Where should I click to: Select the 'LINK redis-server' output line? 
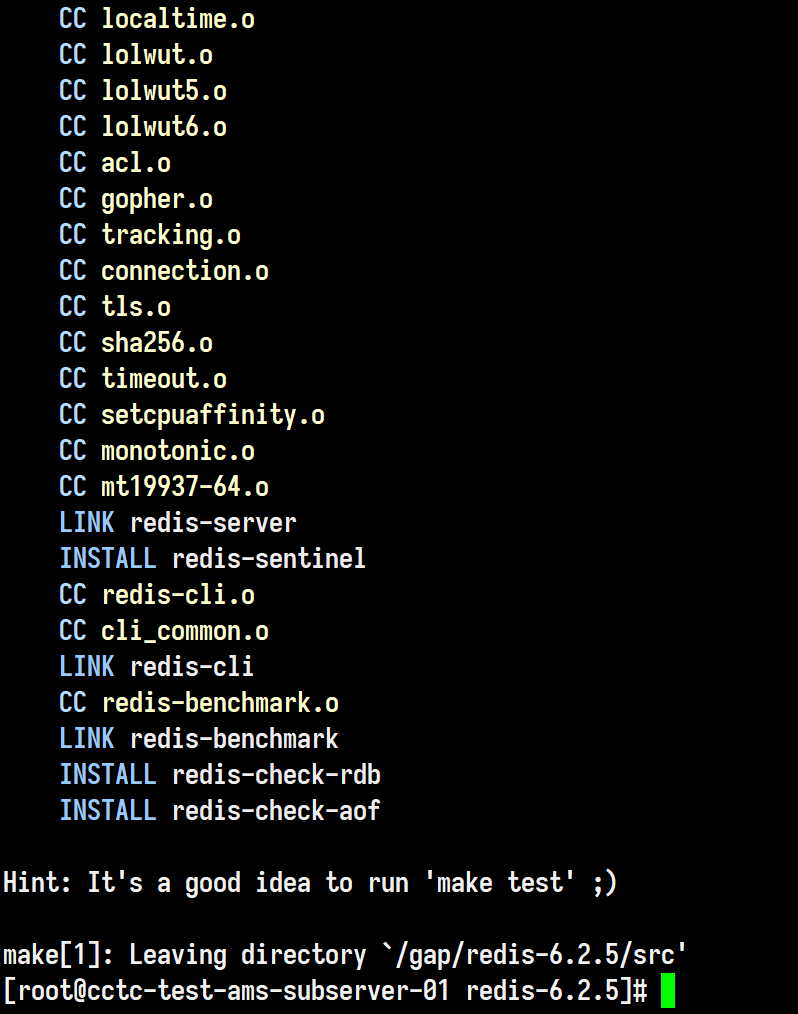(x=178, y=523)
